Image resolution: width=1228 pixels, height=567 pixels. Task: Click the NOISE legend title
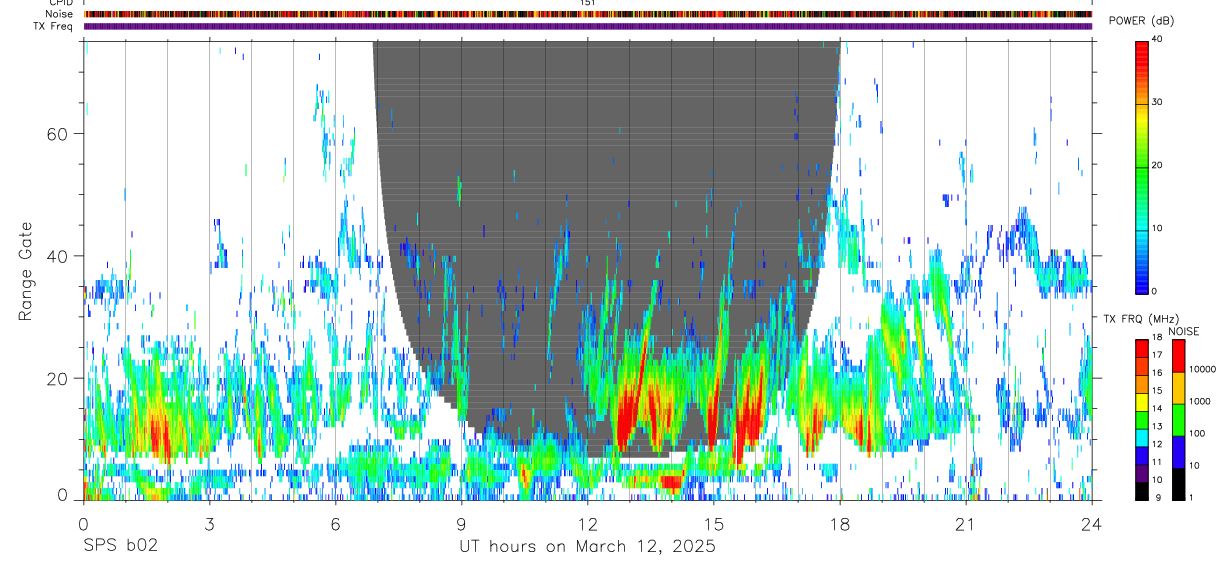click(x=1184, y=331)
